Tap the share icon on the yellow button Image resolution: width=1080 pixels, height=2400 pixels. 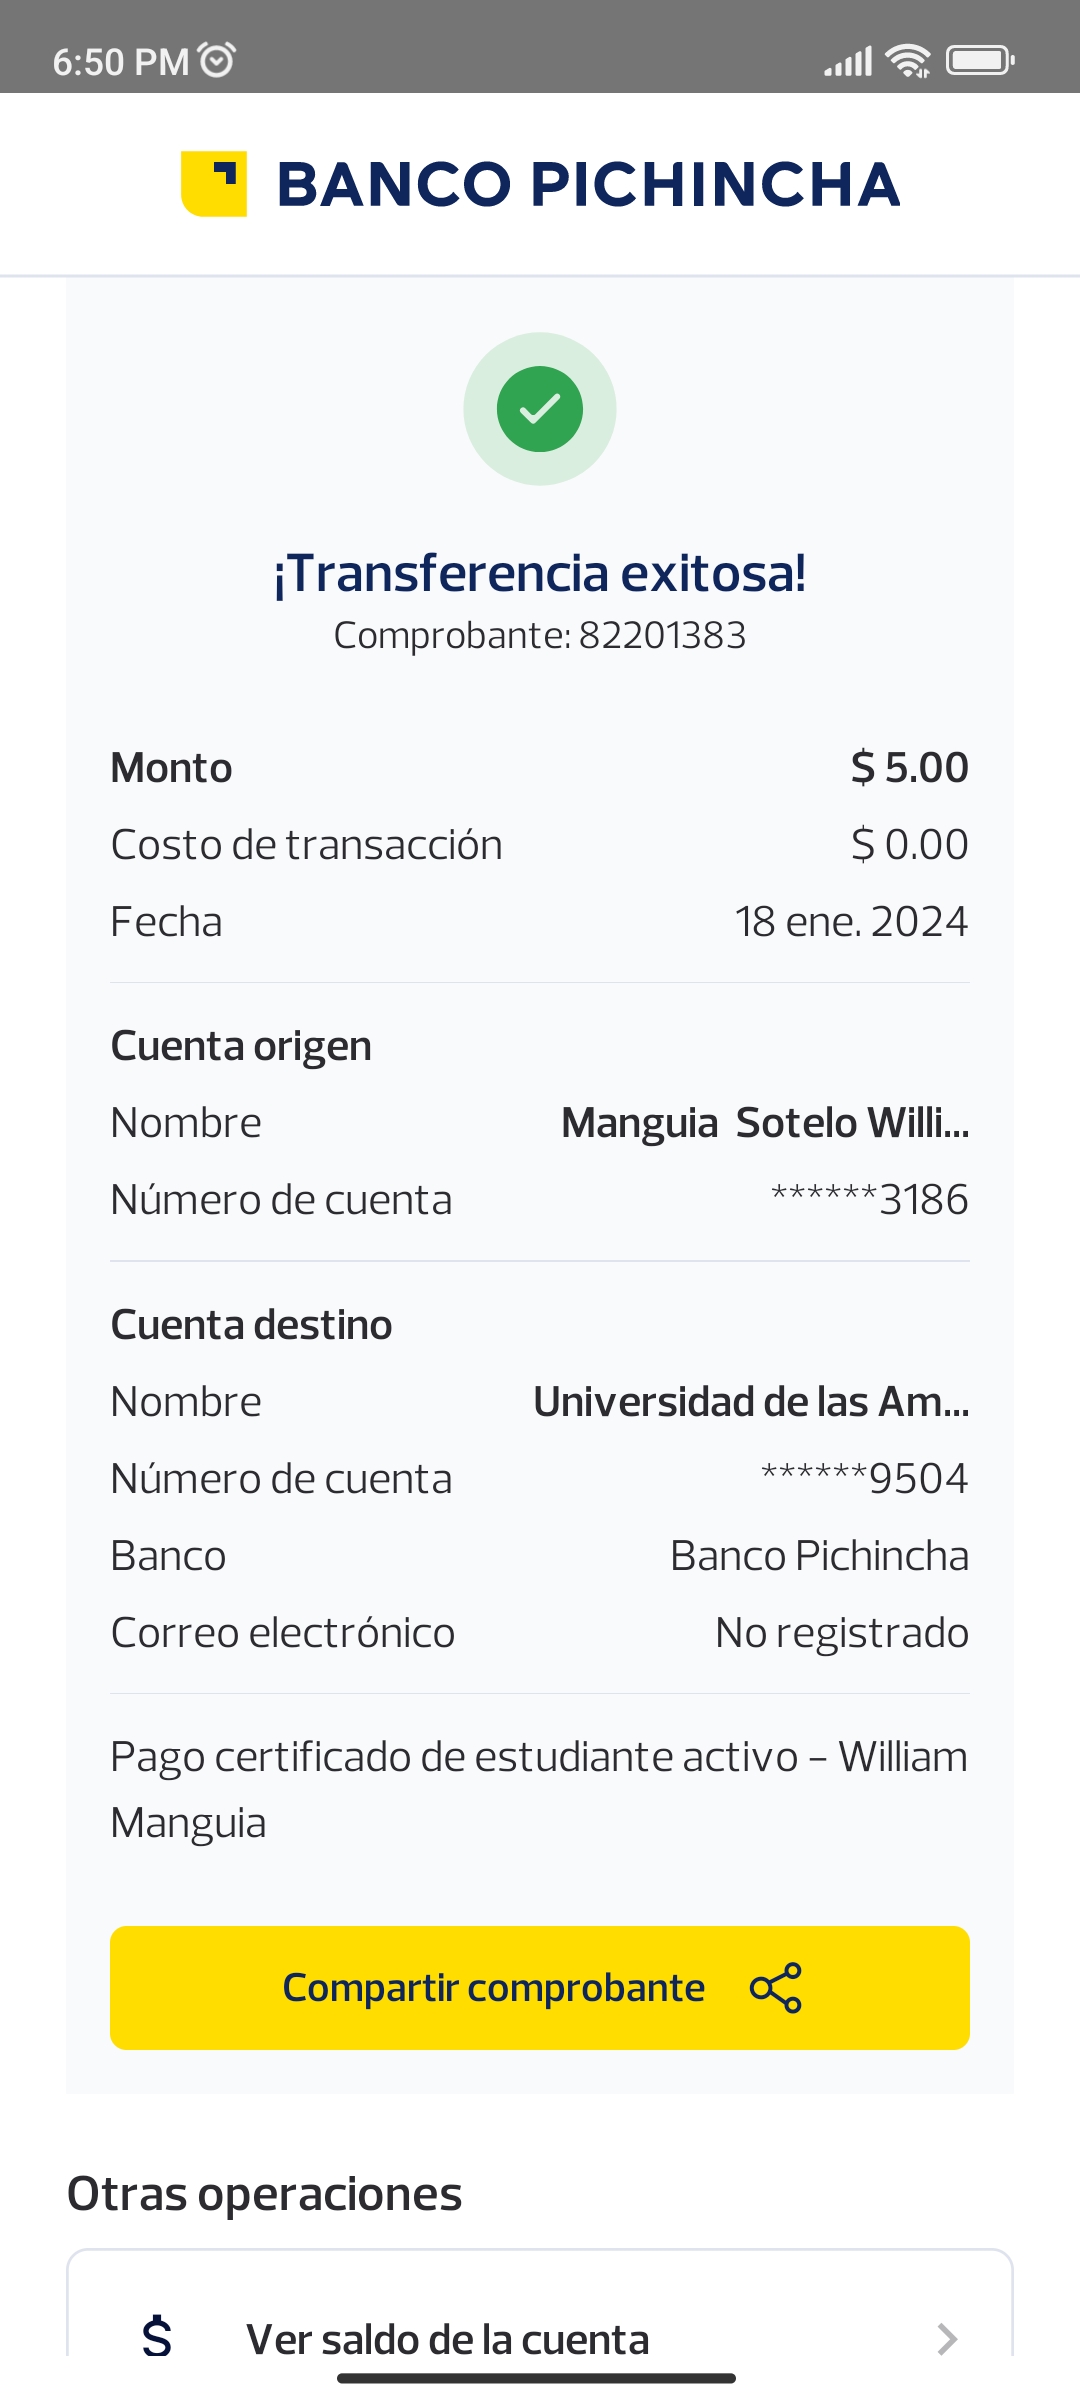tap(776, 1988)
